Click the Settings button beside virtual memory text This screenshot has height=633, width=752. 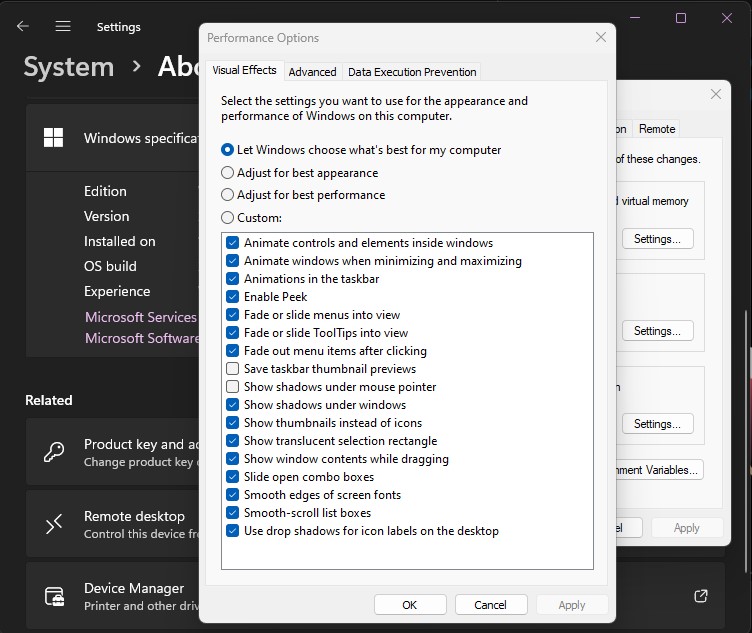click(x=658, y=239)
